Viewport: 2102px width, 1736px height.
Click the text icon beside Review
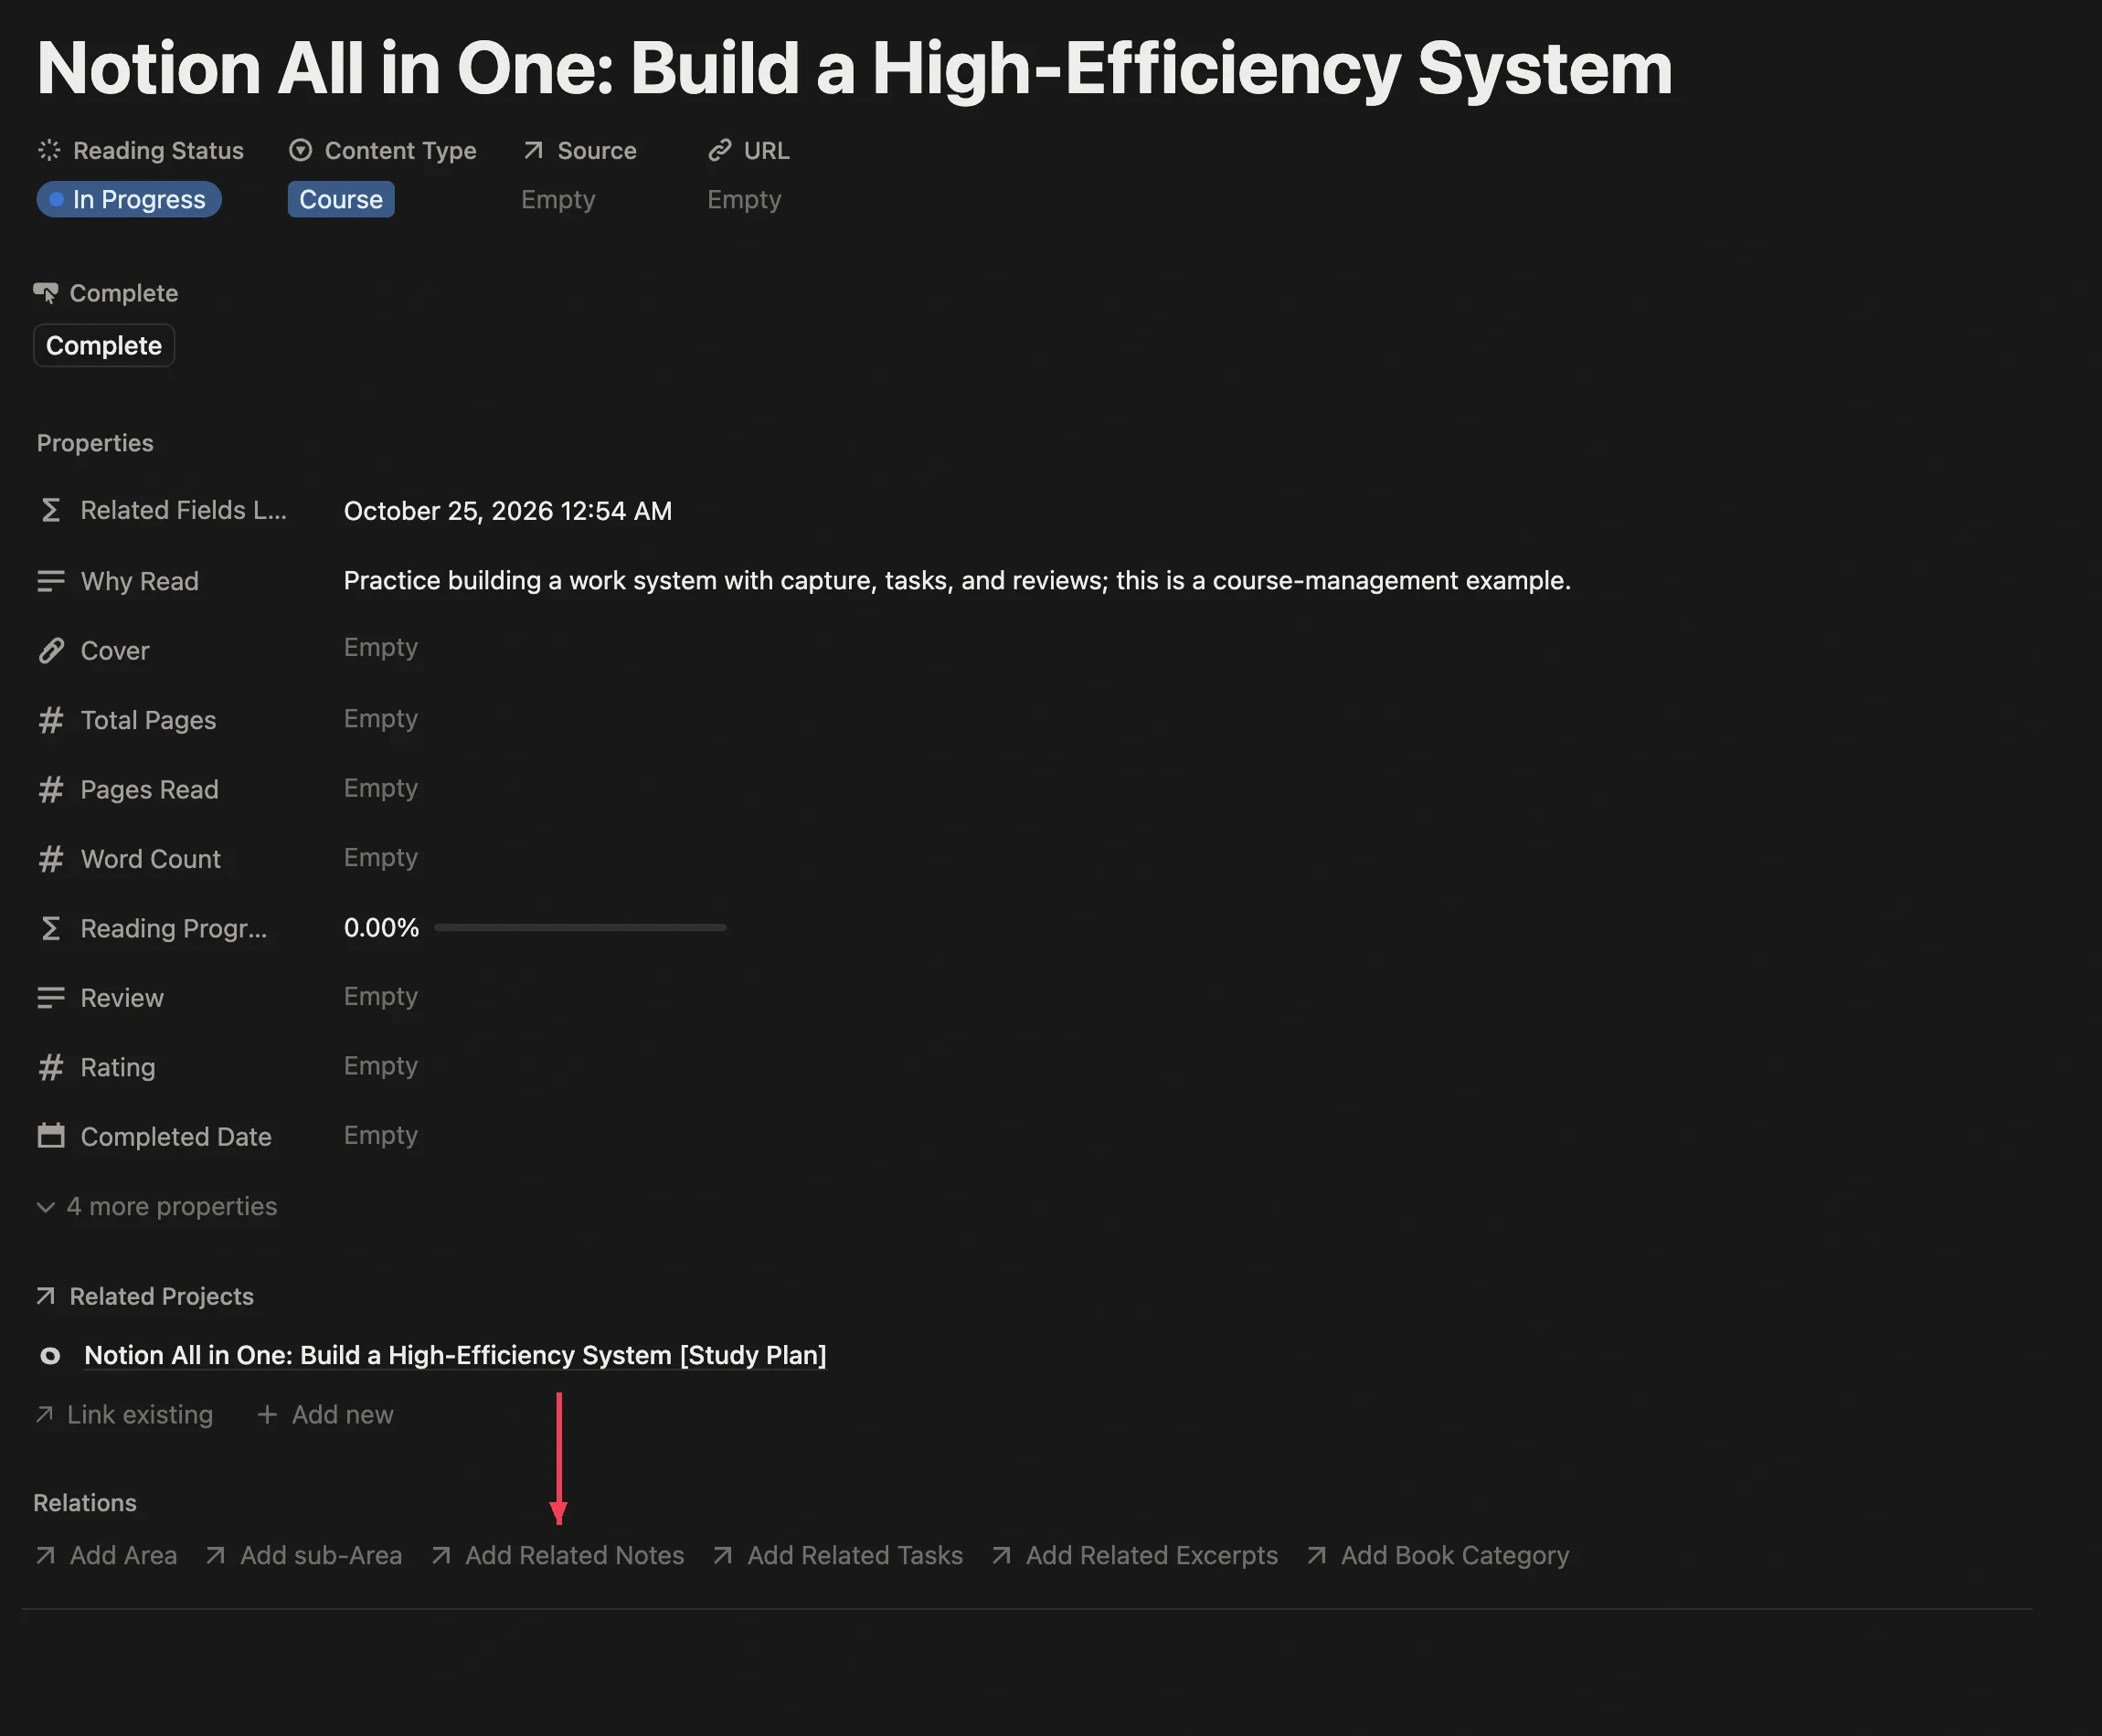pyautogui.click(x=51, y=997)
